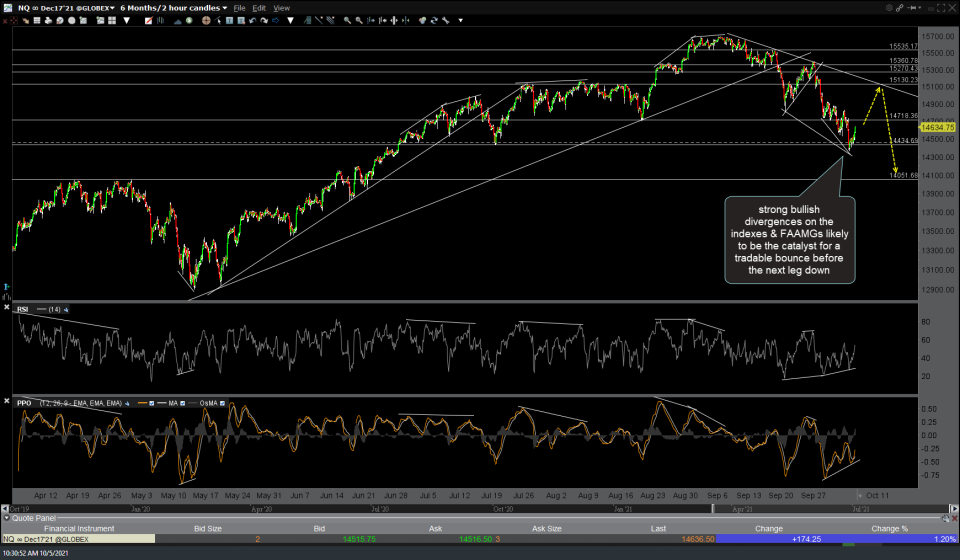Open the wrench chart settings icon

coord(446,20)
